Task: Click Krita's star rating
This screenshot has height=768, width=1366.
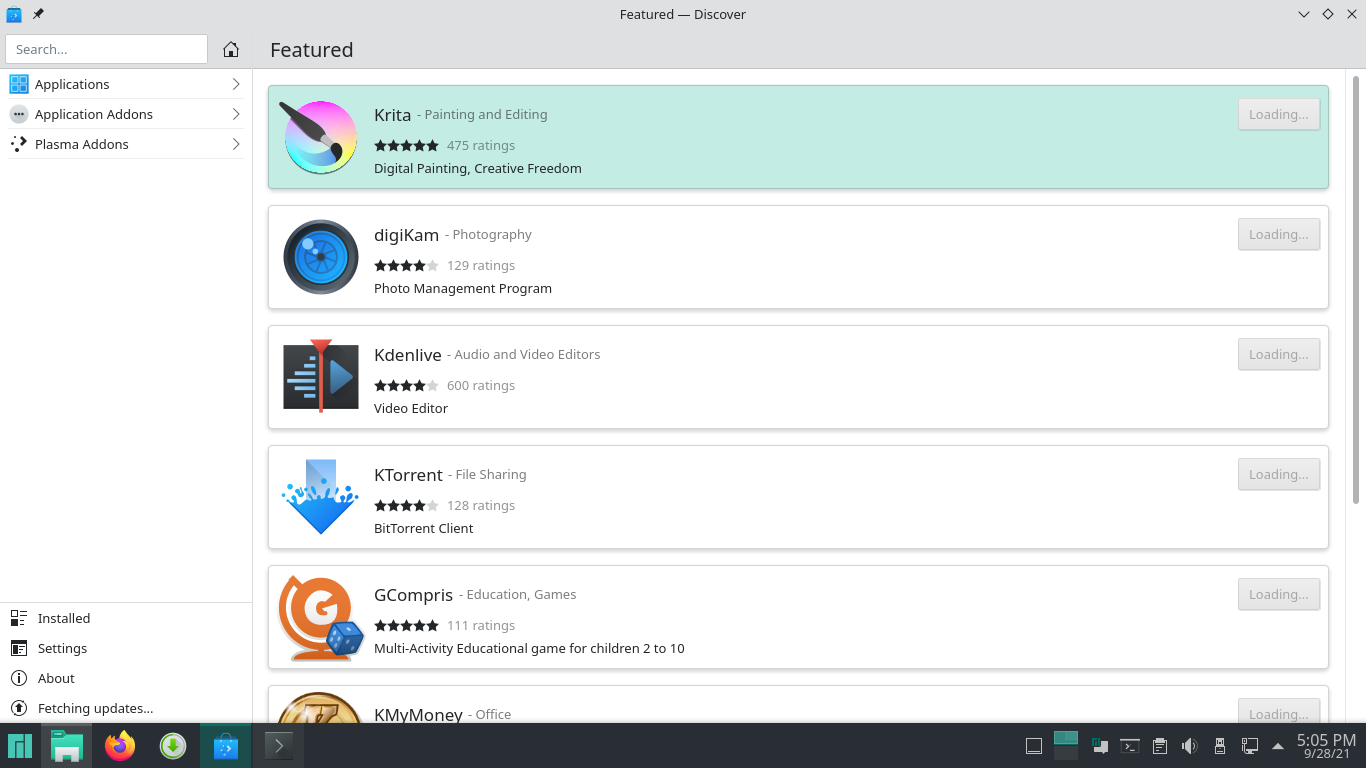Action: [x=406, y=145]
